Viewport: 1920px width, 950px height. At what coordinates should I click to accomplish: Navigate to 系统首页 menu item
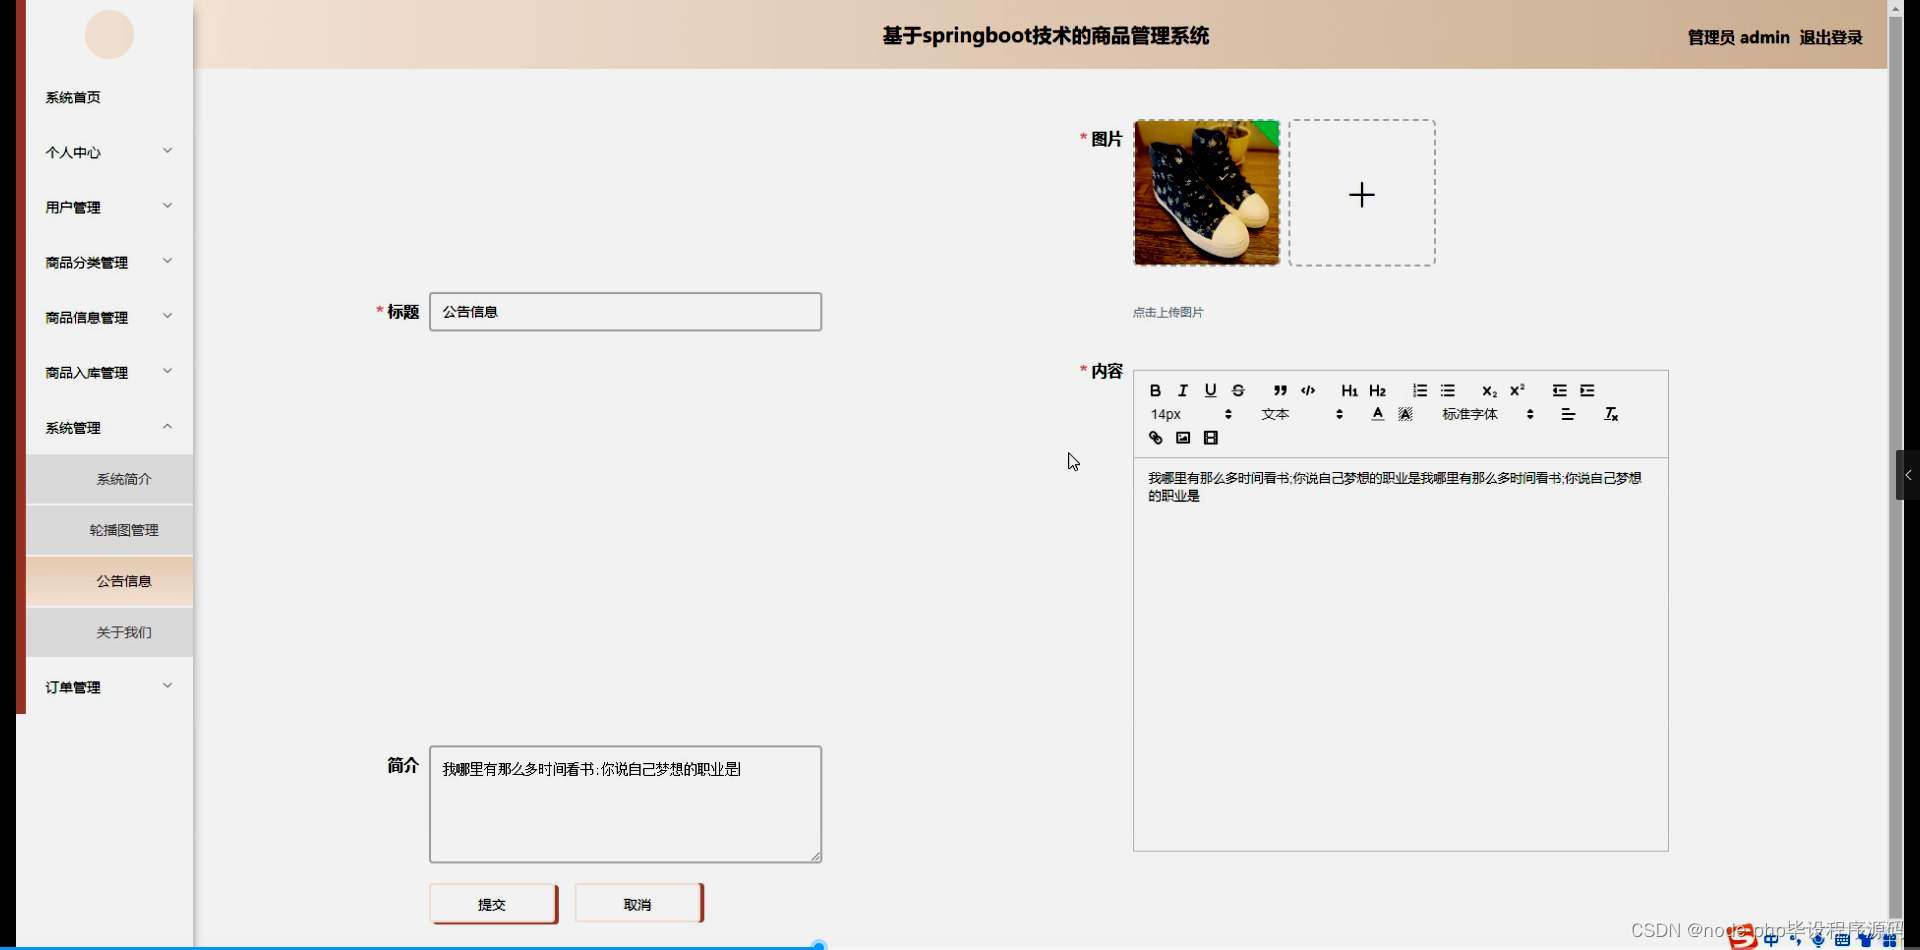click(x=72, y=97)
